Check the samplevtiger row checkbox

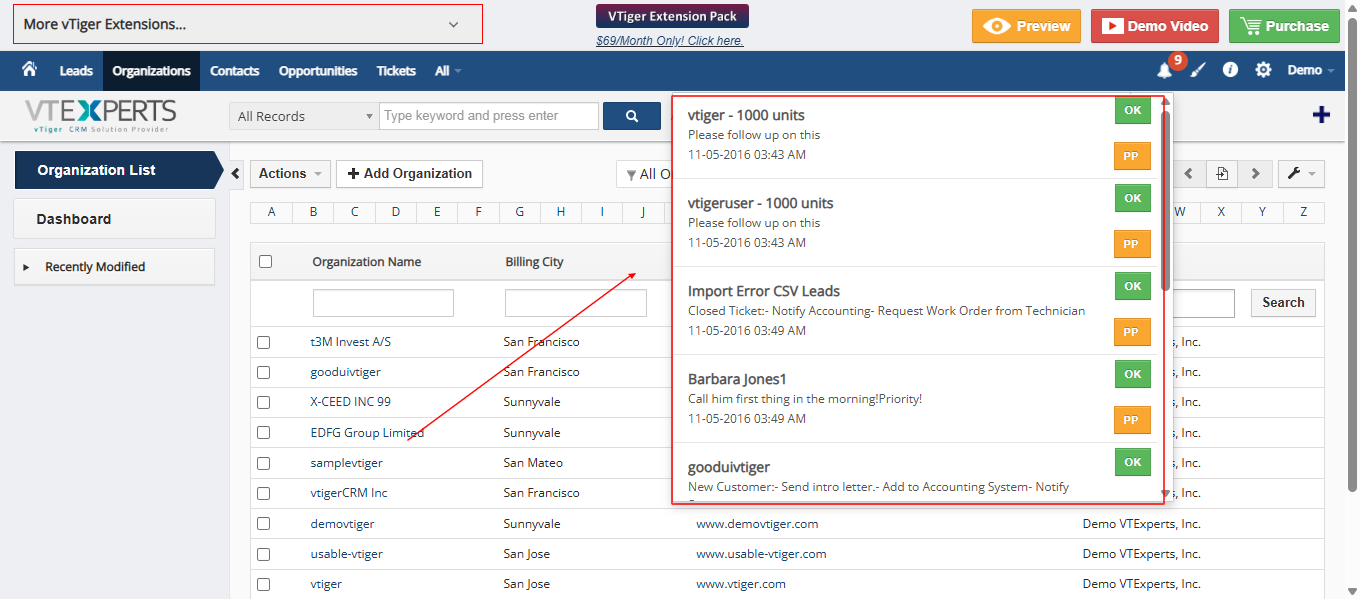click(x=264, y=463)
